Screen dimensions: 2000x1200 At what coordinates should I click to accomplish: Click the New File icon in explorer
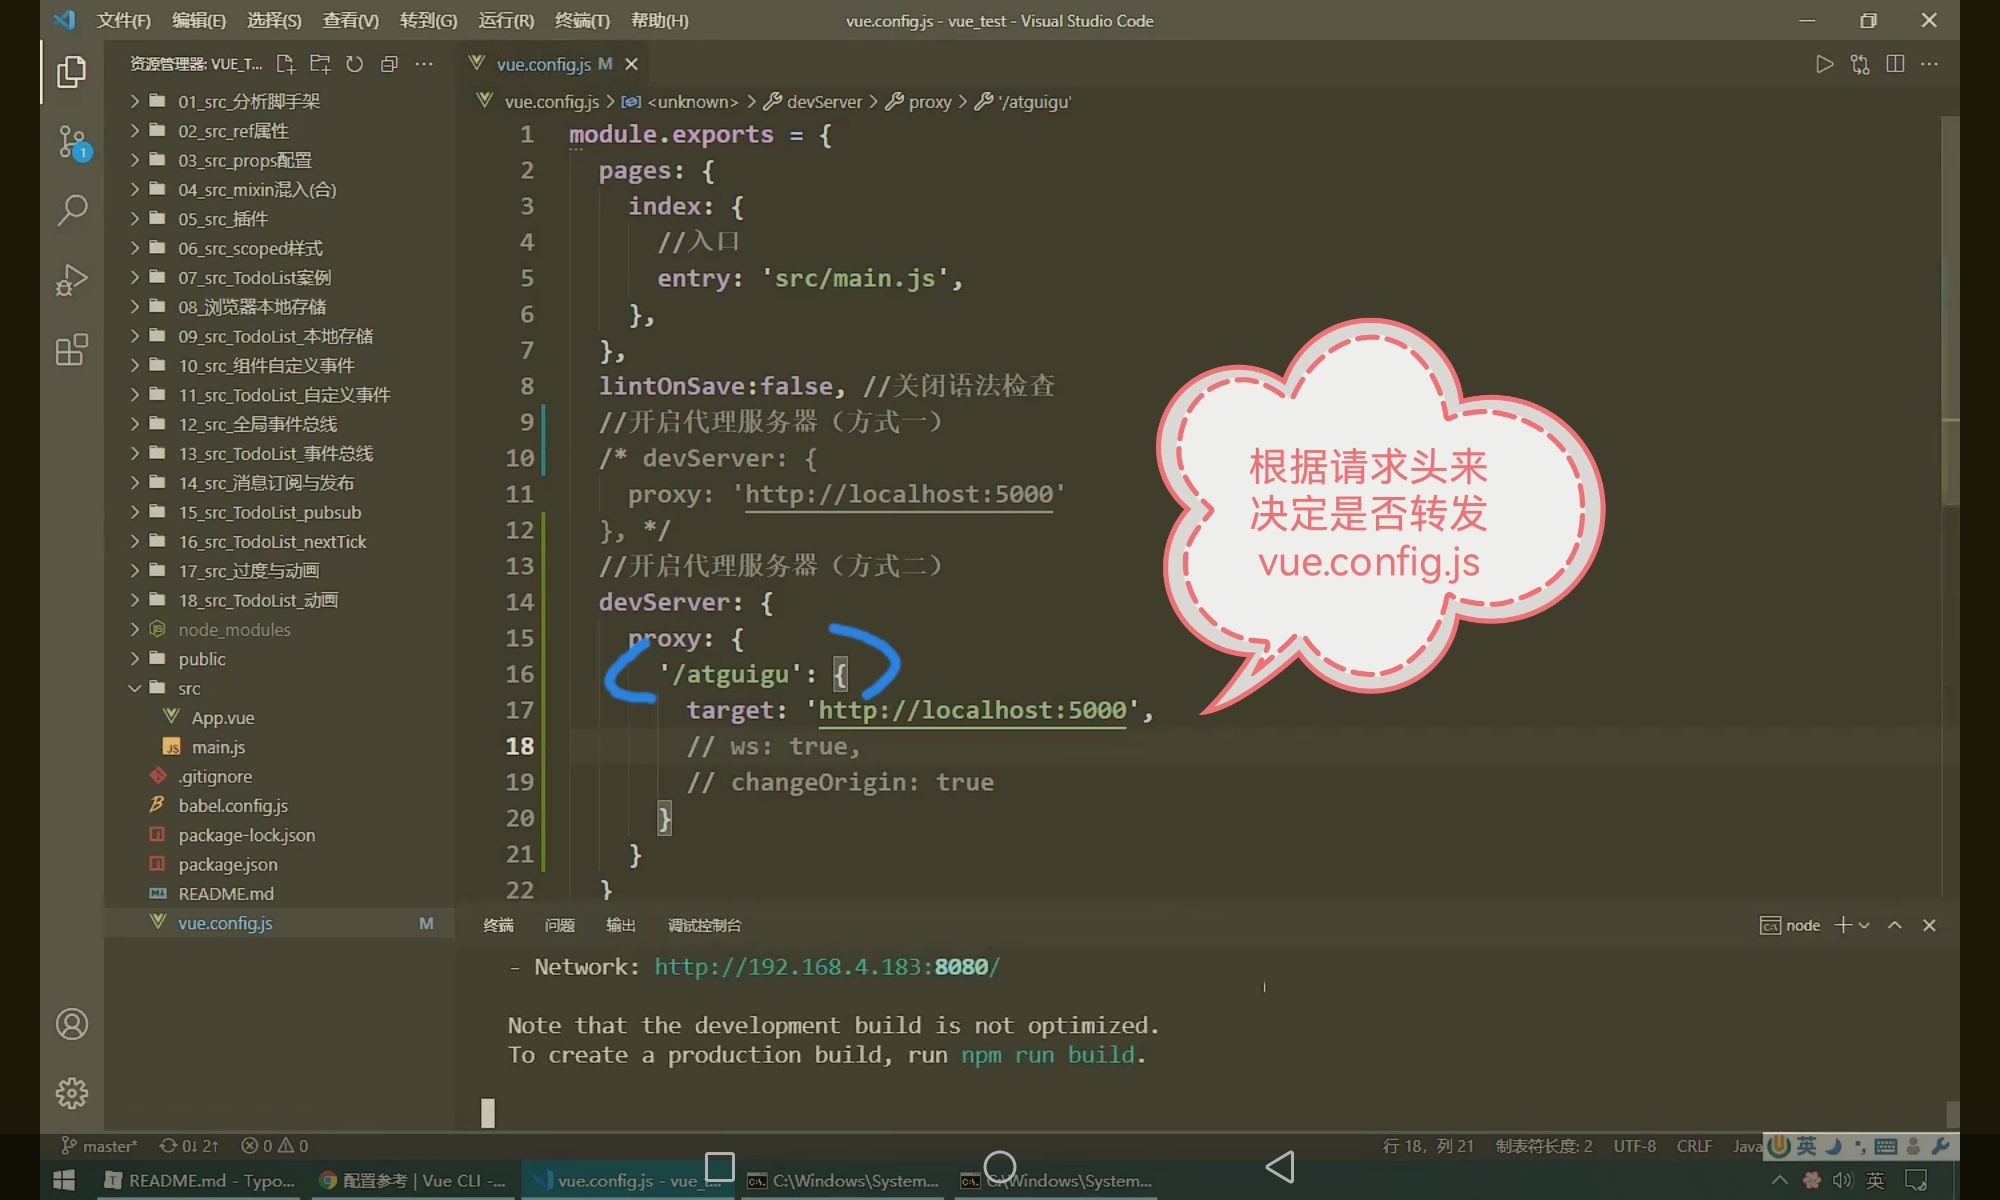pos(286,64)
